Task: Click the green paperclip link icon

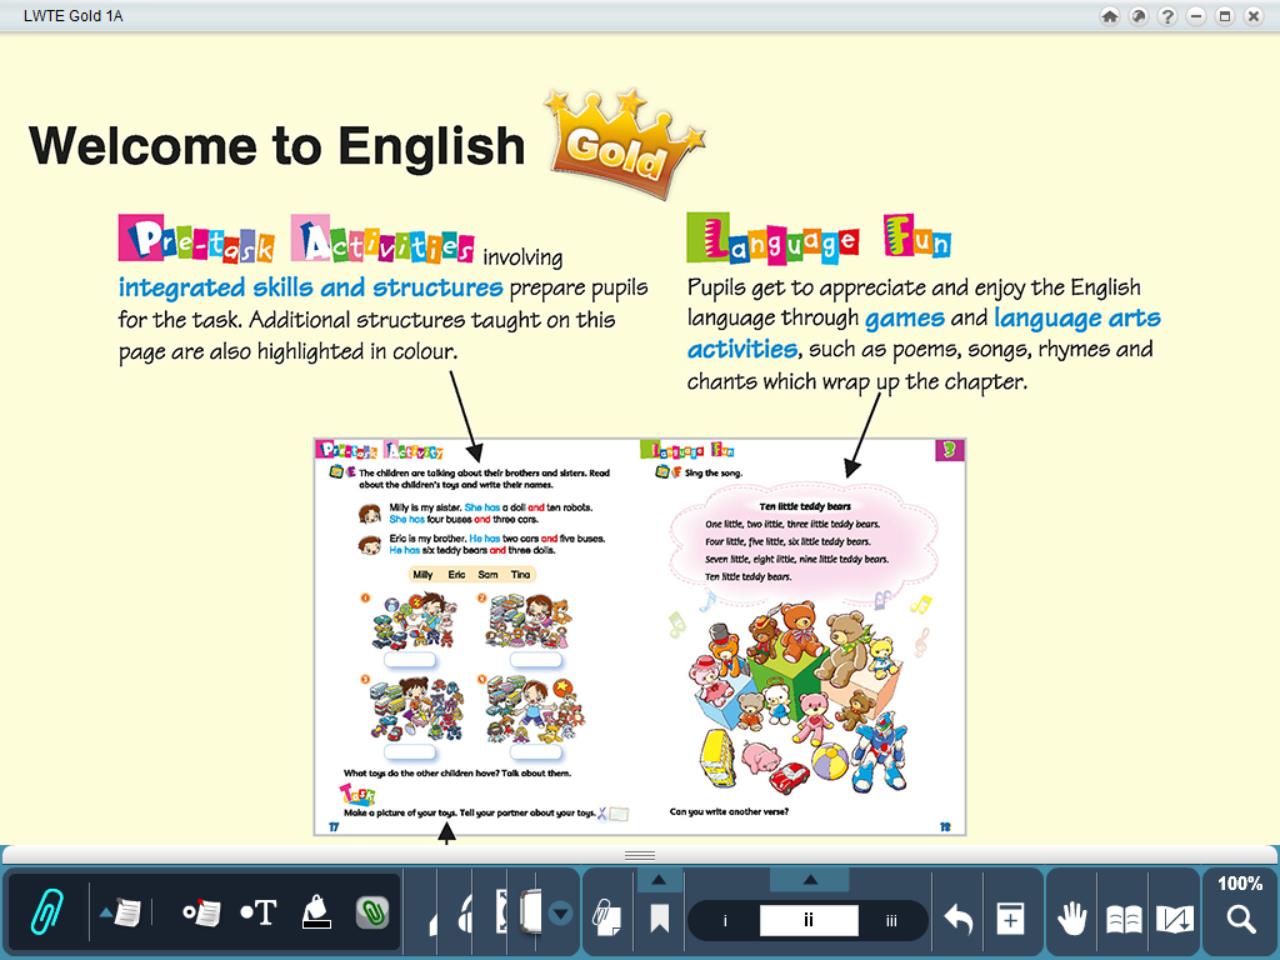Action: [372, 913]
